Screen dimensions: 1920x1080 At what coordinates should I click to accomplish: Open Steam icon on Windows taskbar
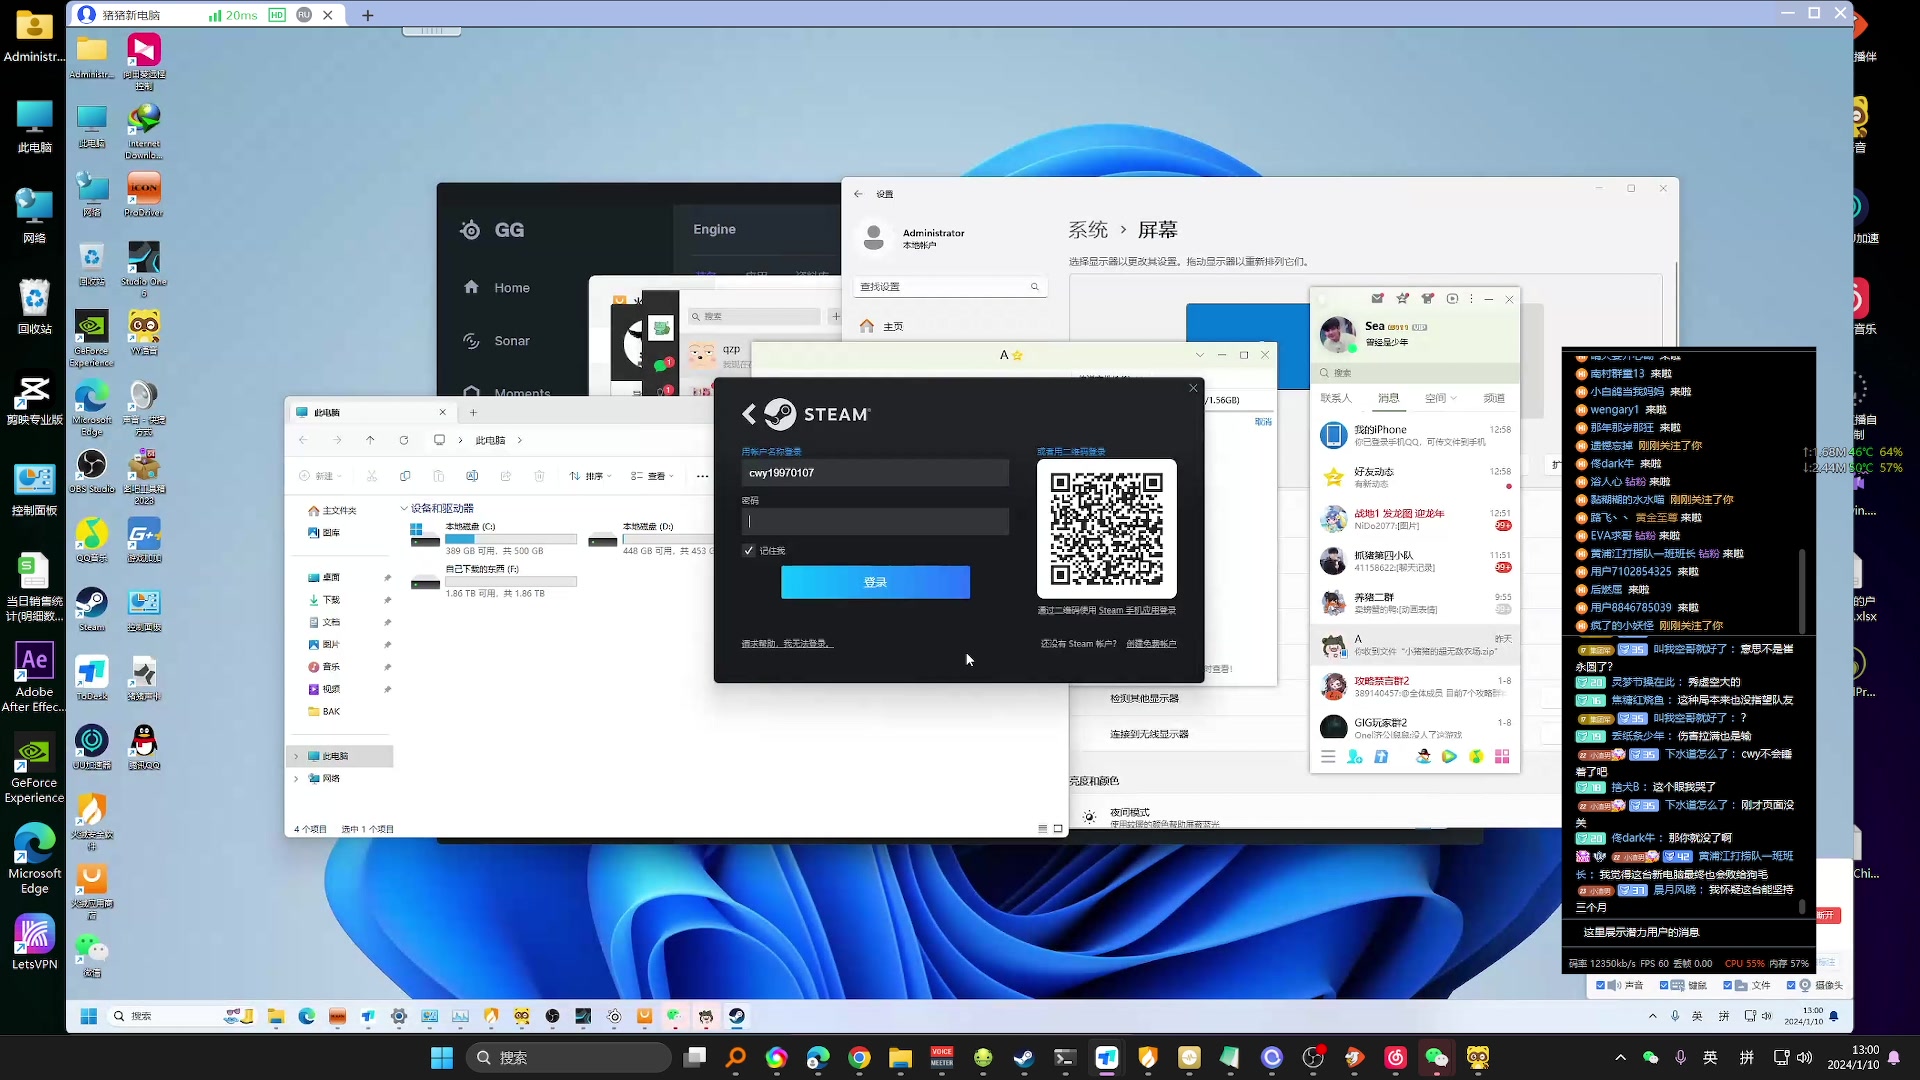(x=1023, y=1058)
